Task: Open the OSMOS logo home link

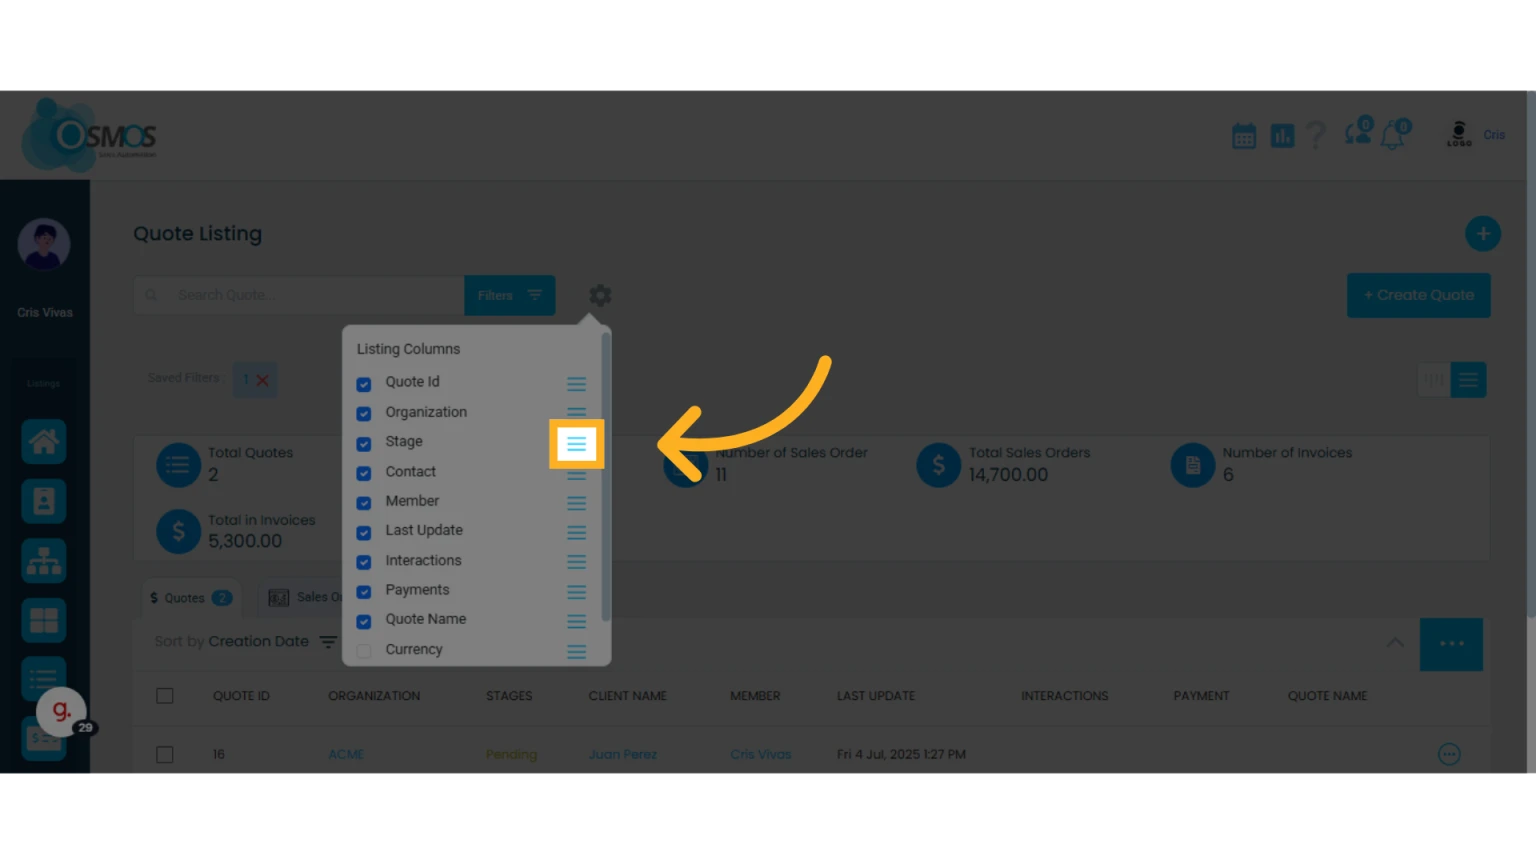Action: pyautogui.click(x=90, y=135)
